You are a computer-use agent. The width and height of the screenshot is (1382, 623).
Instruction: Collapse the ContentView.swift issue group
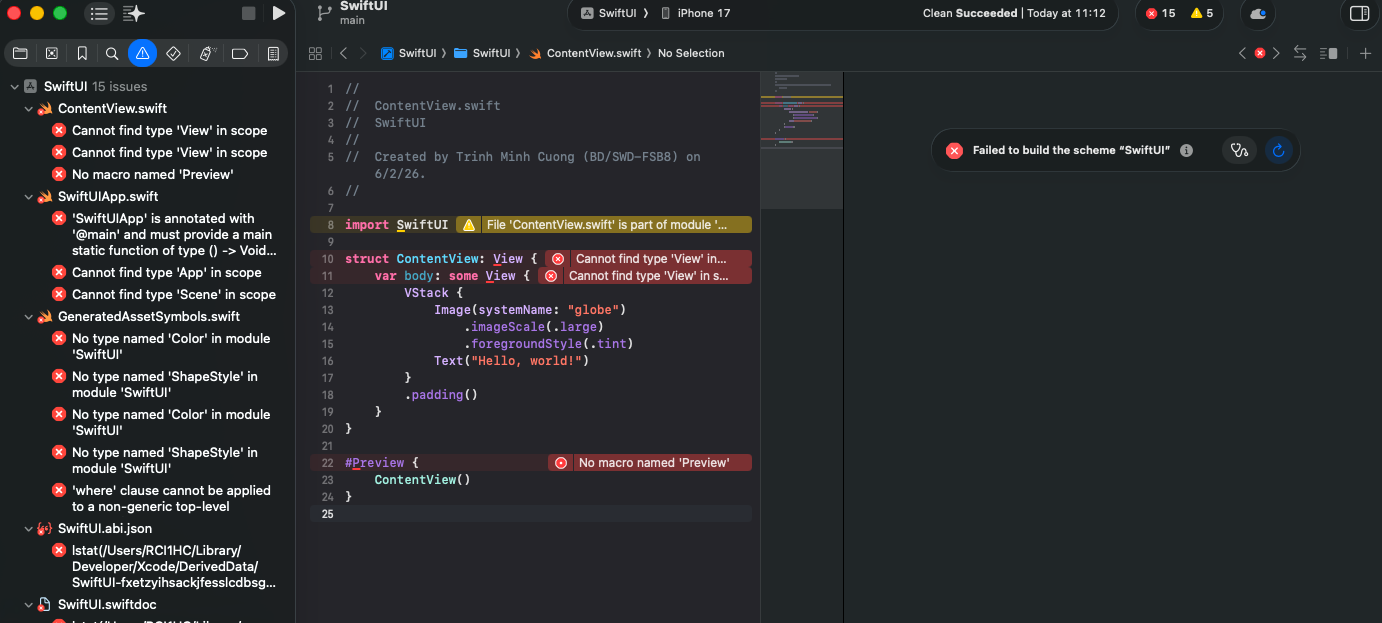click(29, 109)
